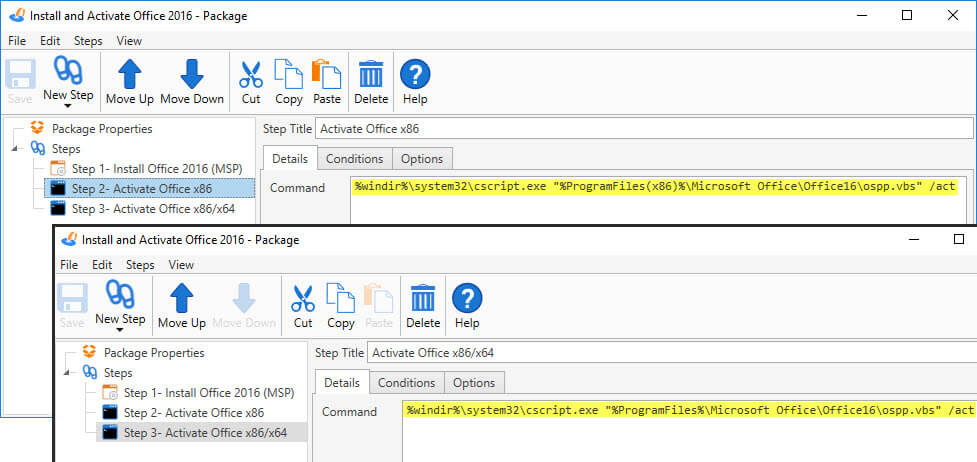Click Move Up arrow in front window

[182, 299]
